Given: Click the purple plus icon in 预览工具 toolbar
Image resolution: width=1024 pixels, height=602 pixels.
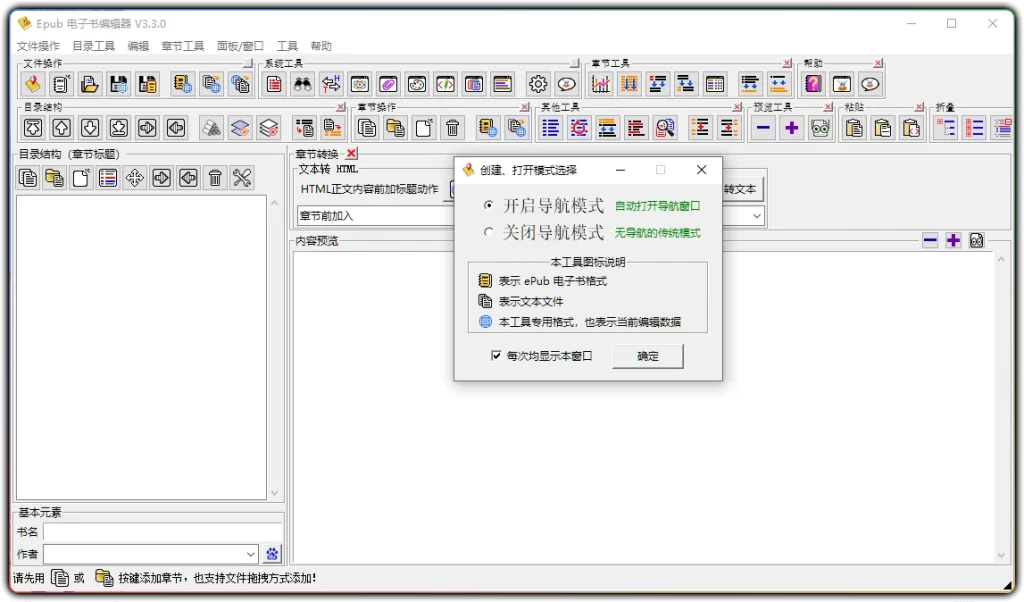Looking at the screenshot, I should [792, 128].
